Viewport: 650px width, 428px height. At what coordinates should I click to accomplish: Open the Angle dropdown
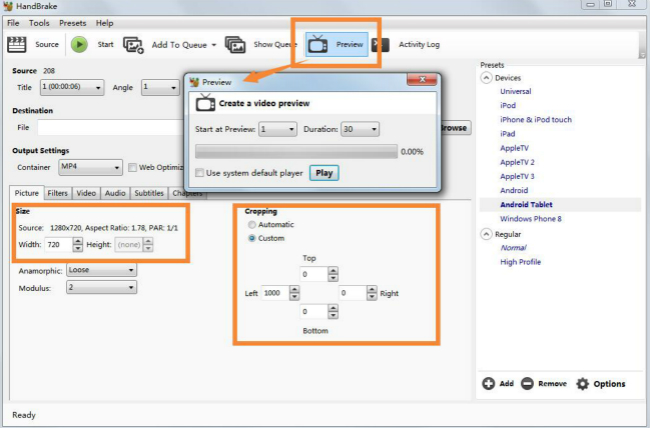pyautogui.click(x=160, y=88)
